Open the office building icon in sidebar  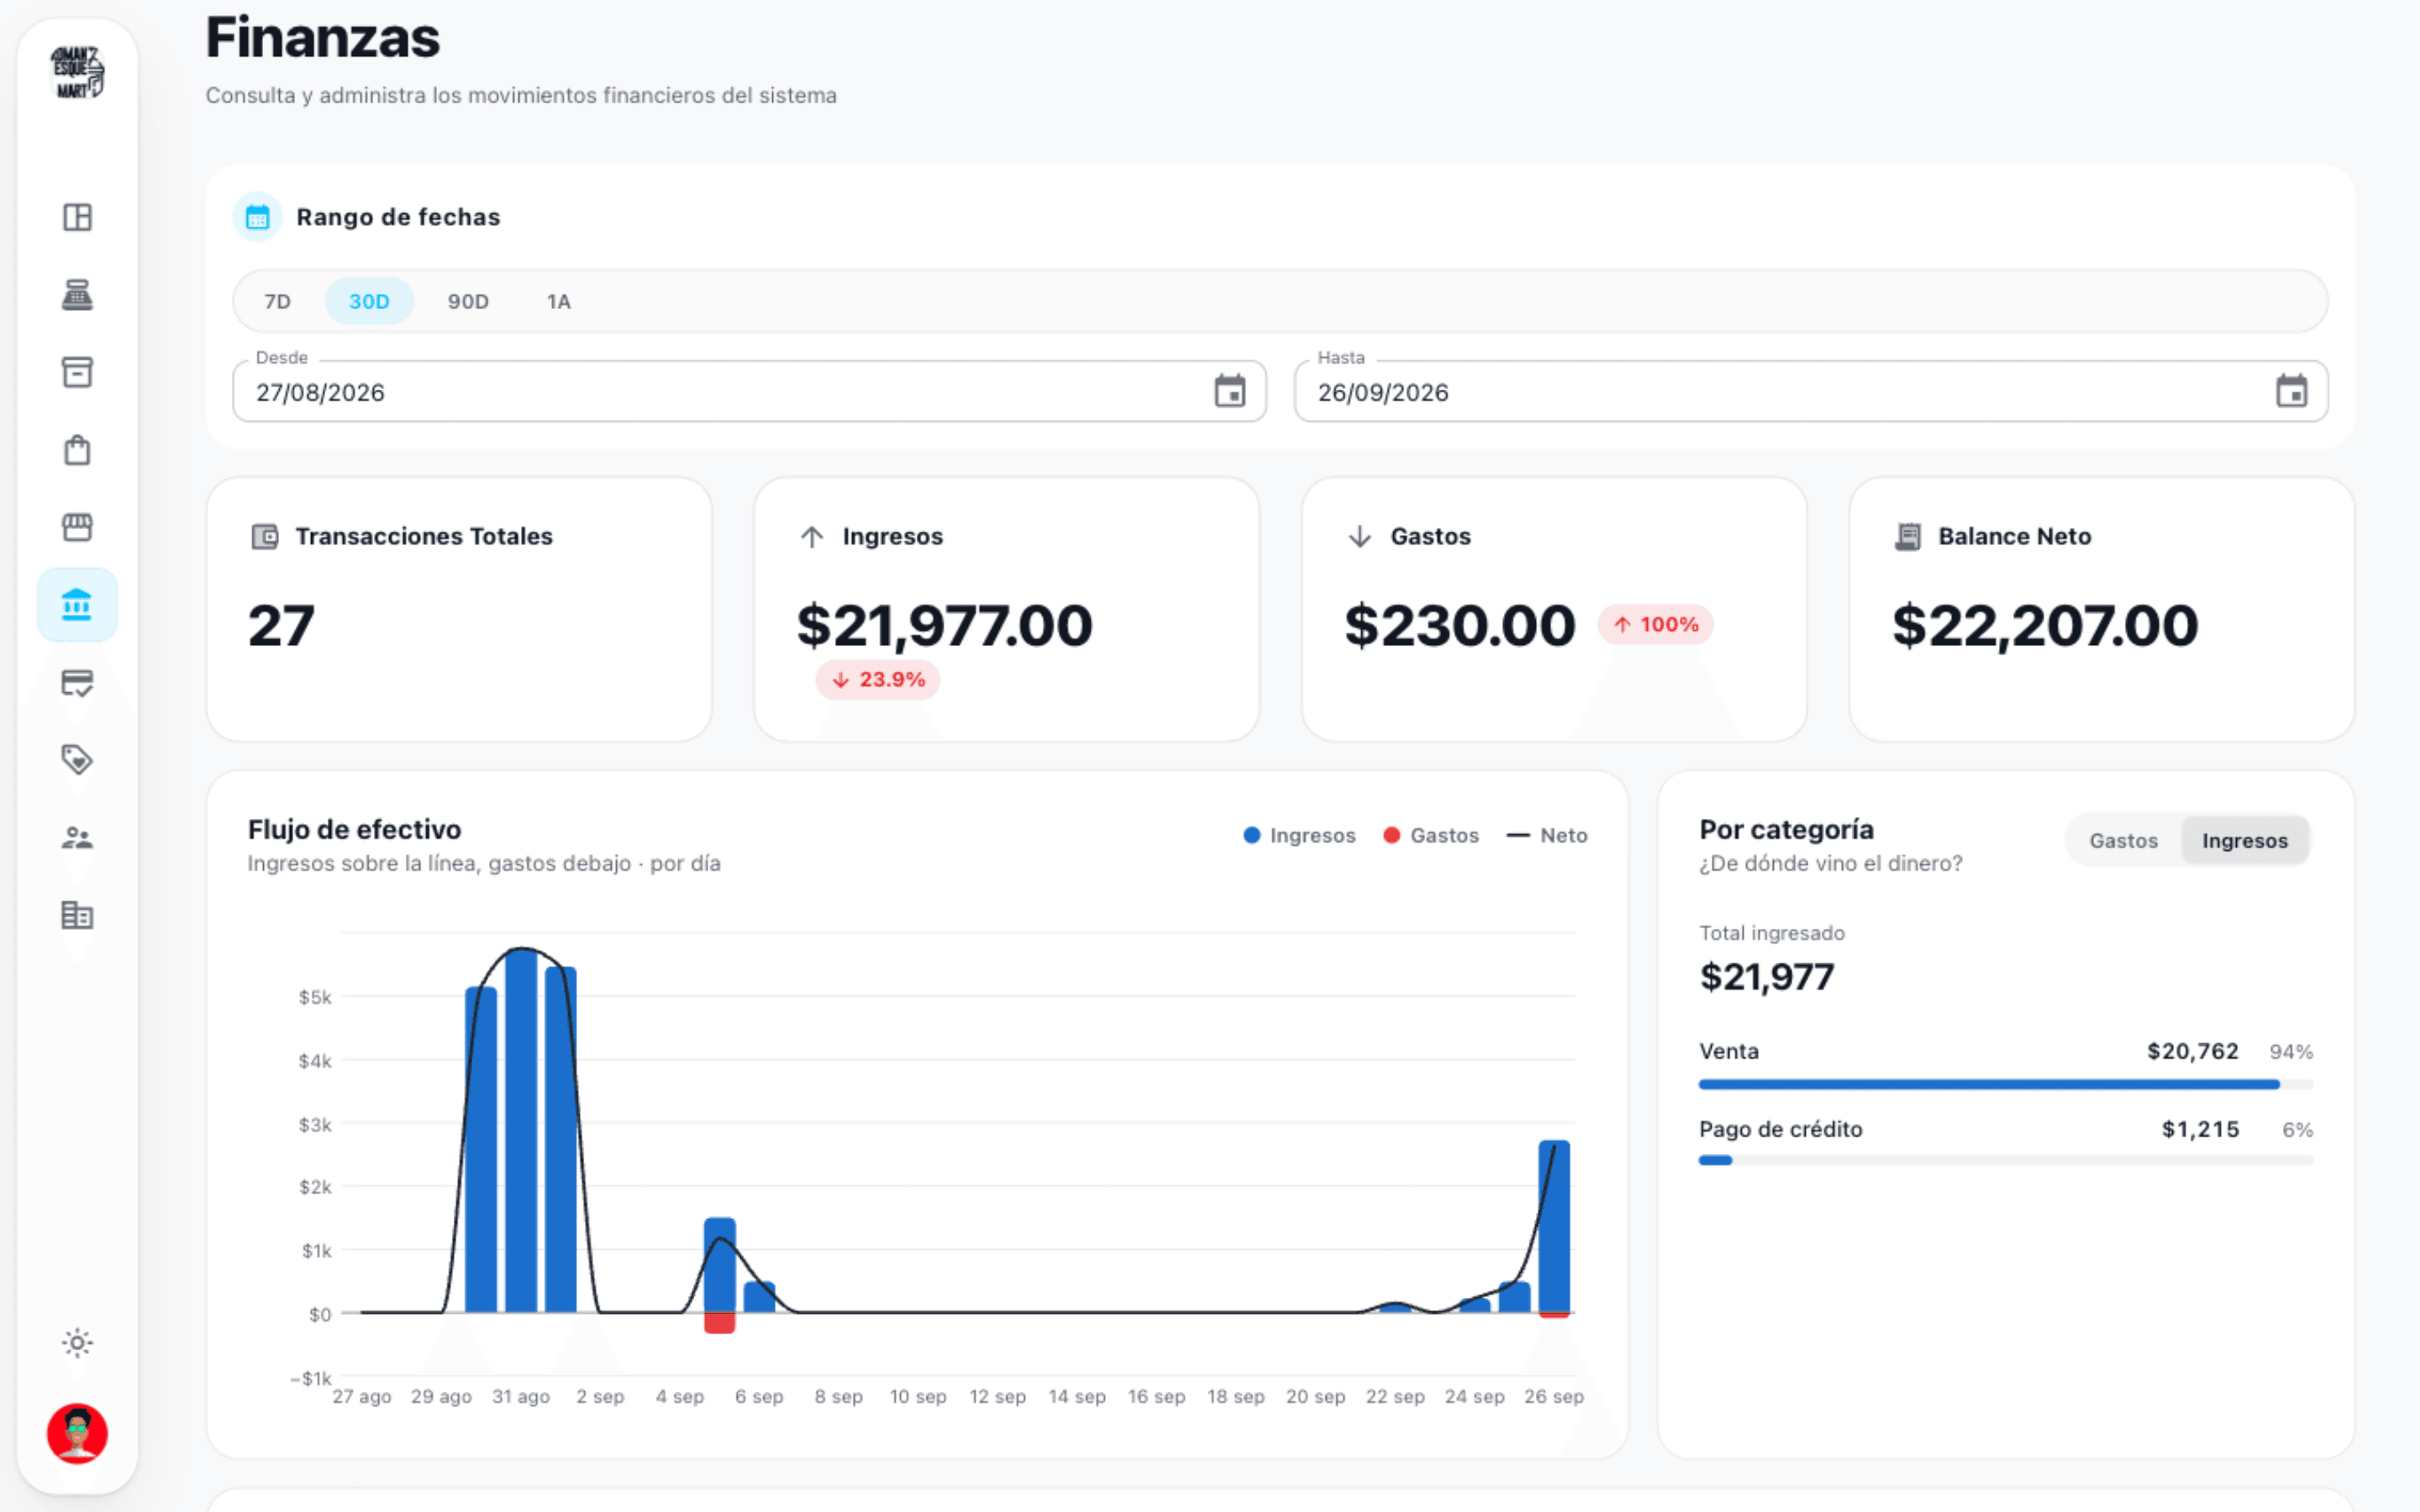[77, 915]
